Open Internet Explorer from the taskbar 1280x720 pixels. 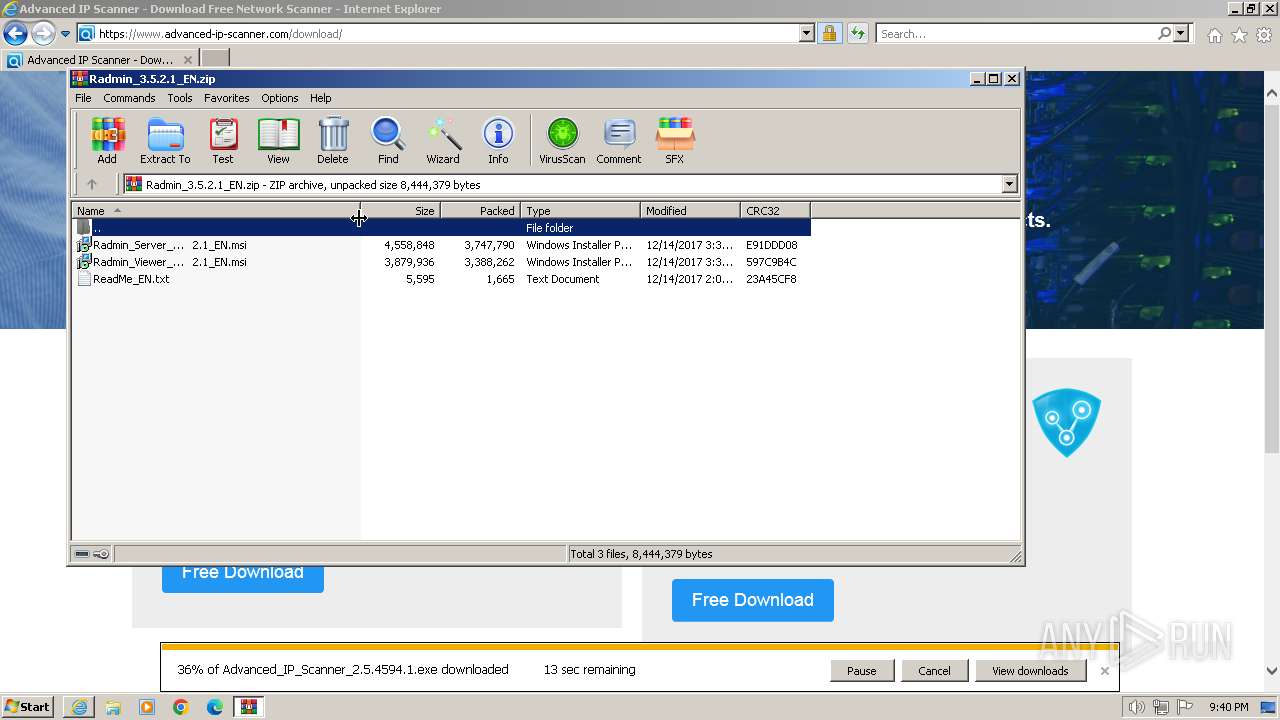click(x=79, y=707)
